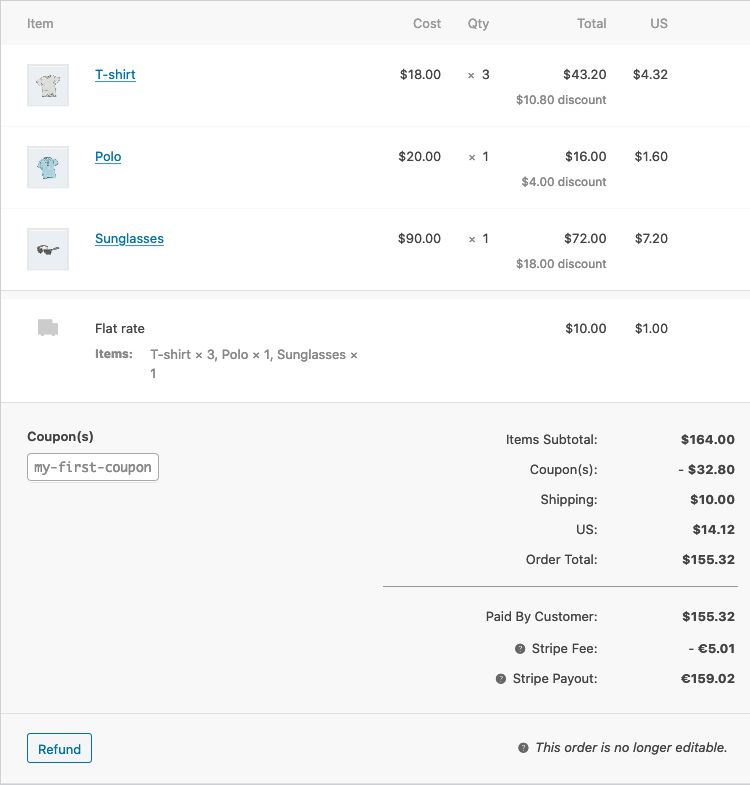Click the Flat rate shipping label

tap(120, 328)
